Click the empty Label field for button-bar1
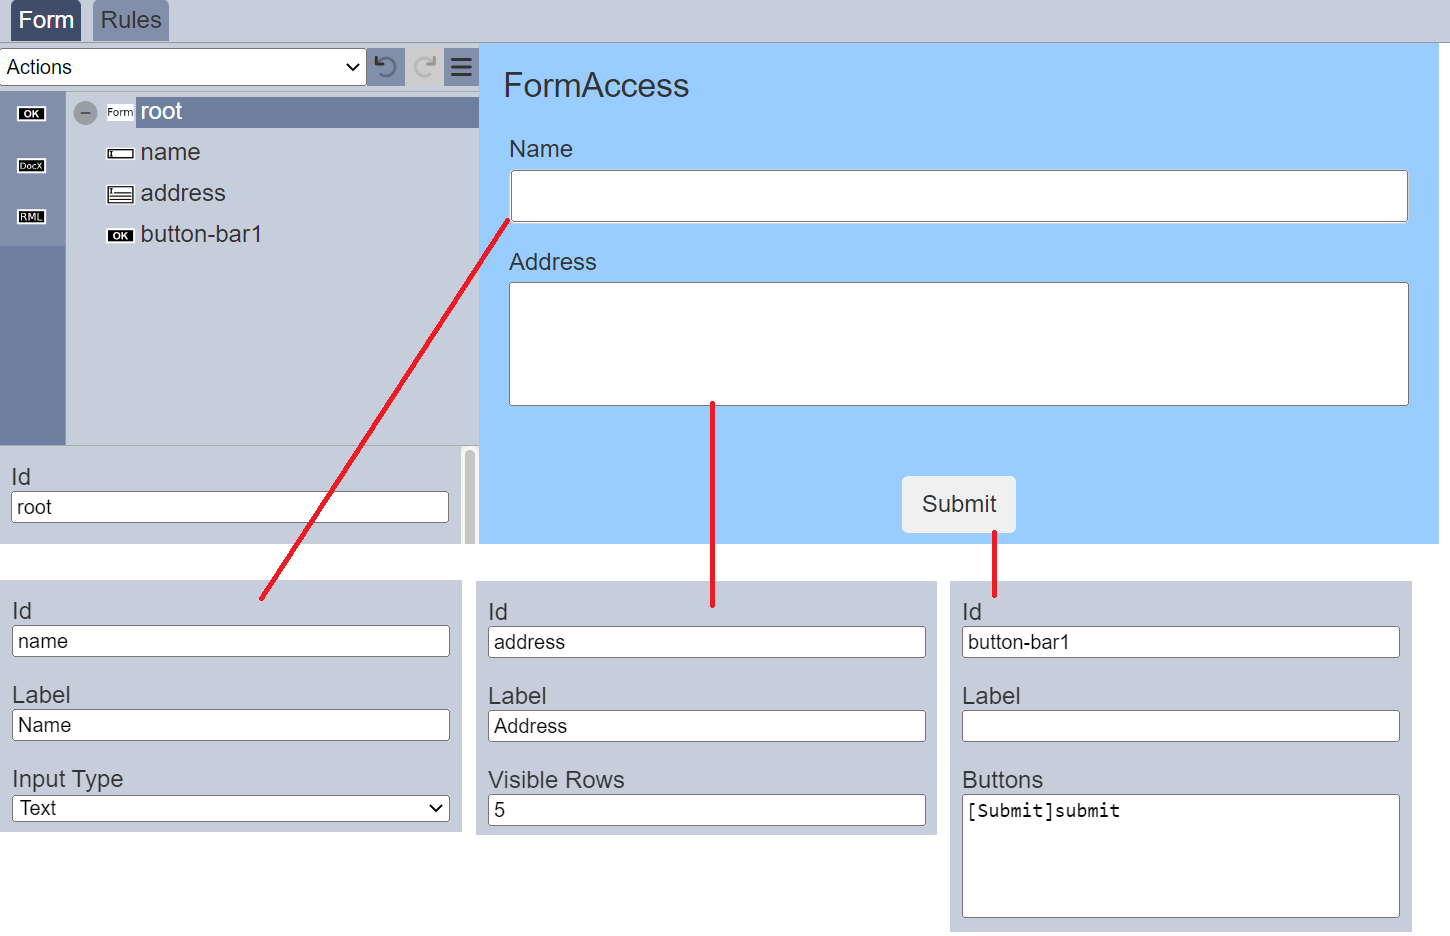 click(x=1181, y=726)
